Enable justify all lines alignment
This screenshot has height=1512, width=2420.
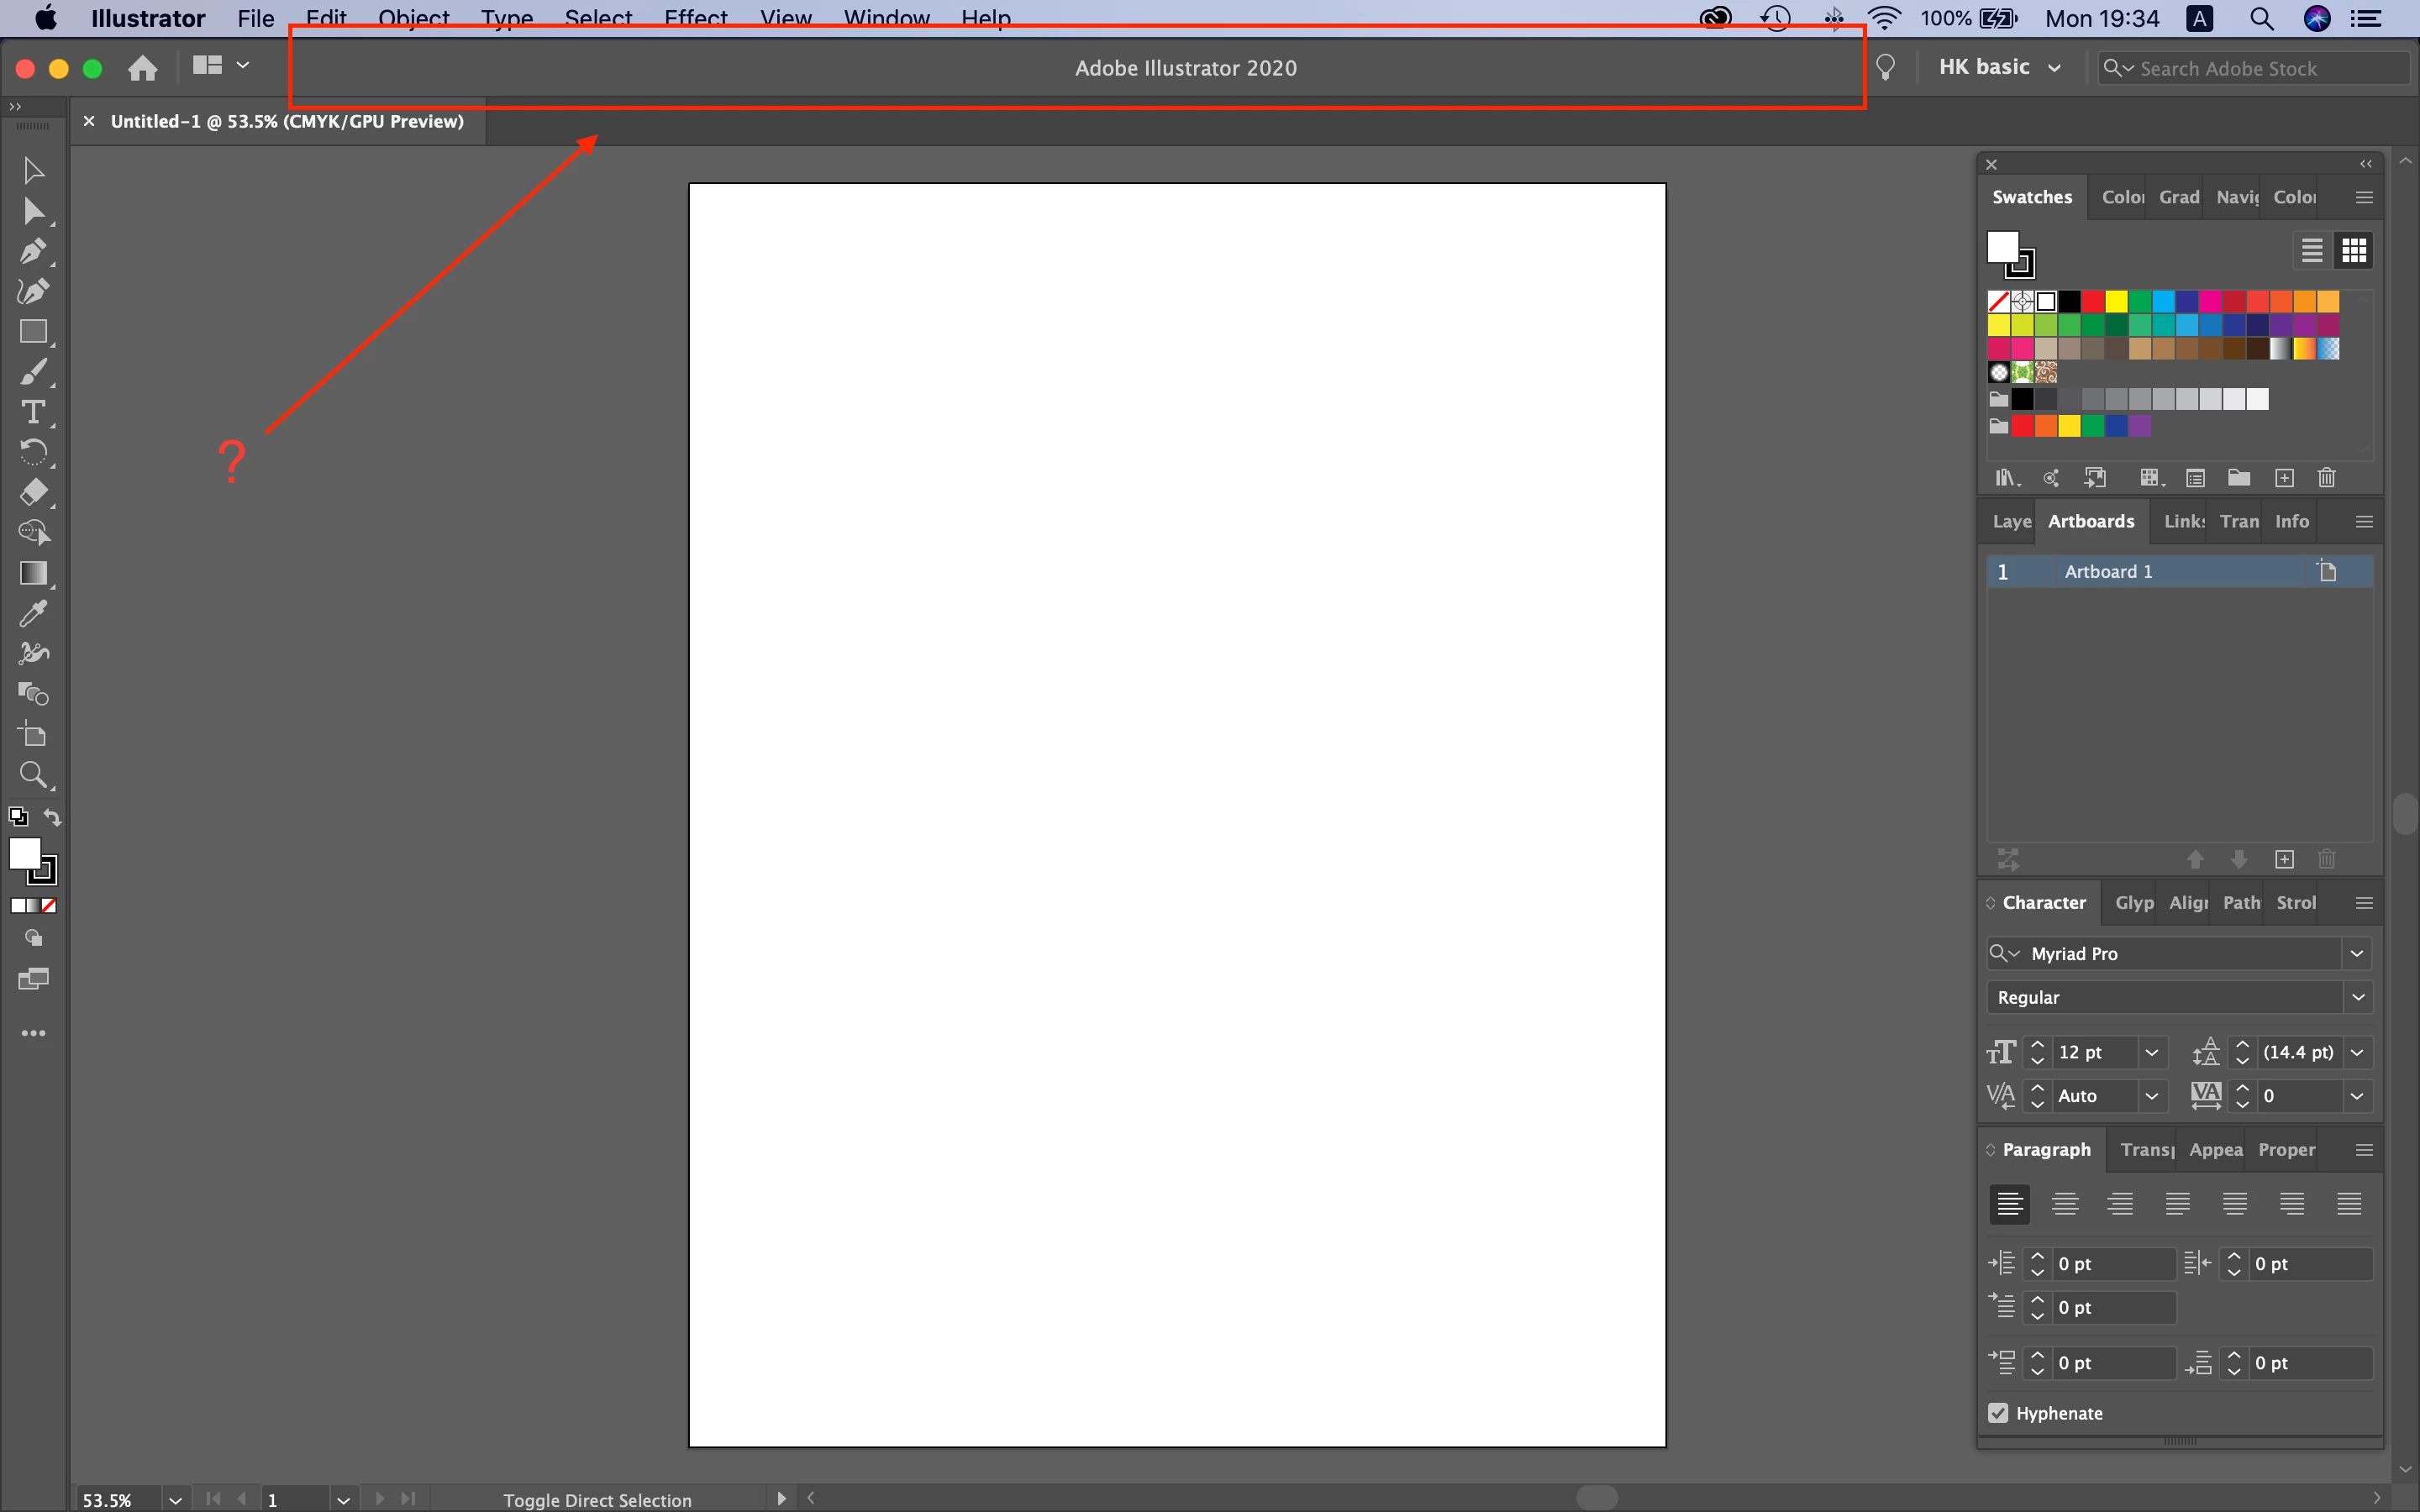(2349, 1204)
